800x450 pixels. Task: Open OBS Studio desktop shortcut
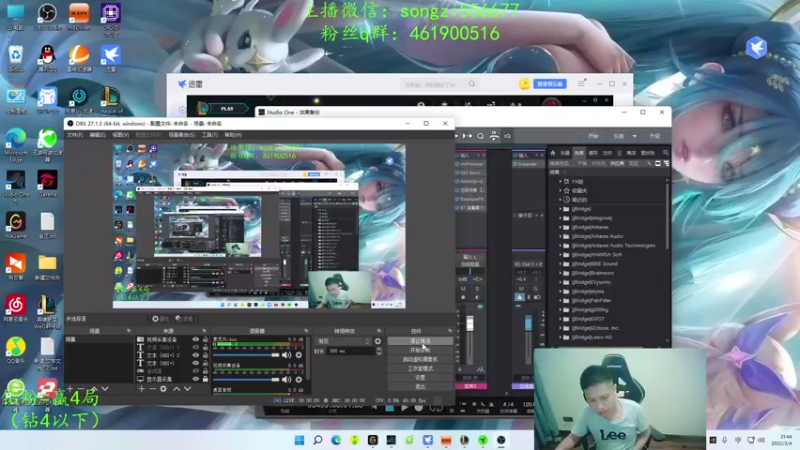click(x=47, y=16)
